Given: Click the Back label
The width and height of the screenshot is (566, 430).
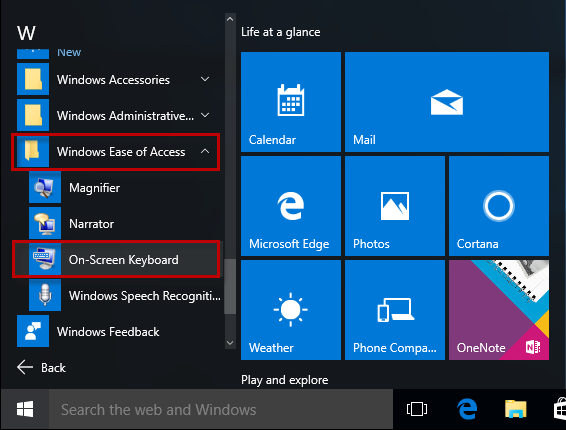Looking at the screenshot, I should 53,368.
